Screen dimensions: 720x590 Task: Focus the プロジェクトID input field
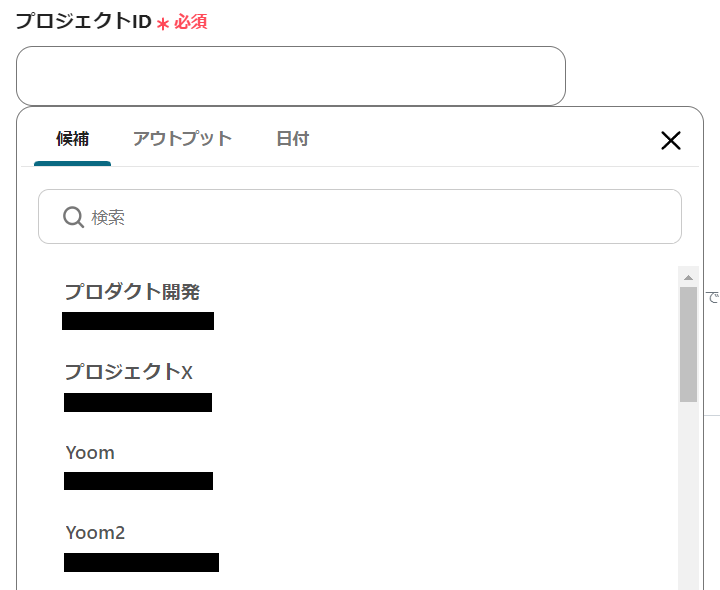[290, 76]
